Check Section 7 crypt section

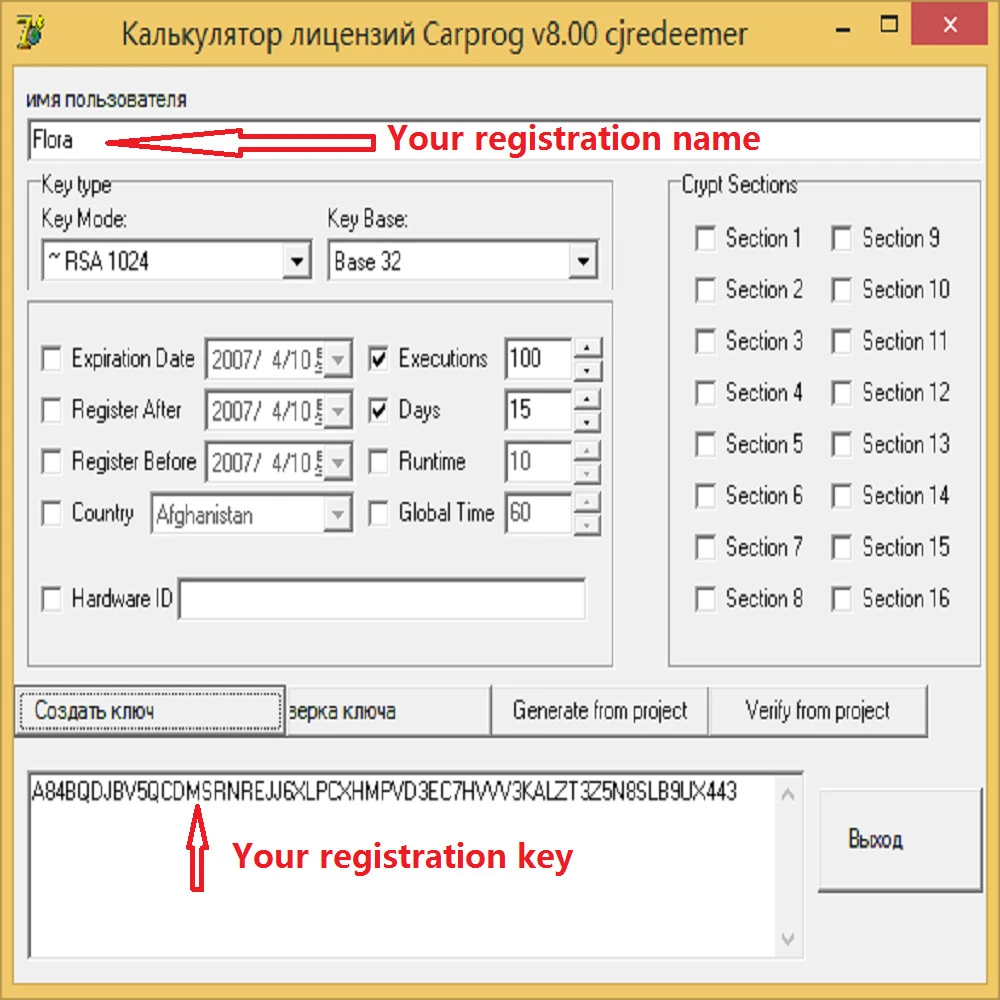click(705, 547)
